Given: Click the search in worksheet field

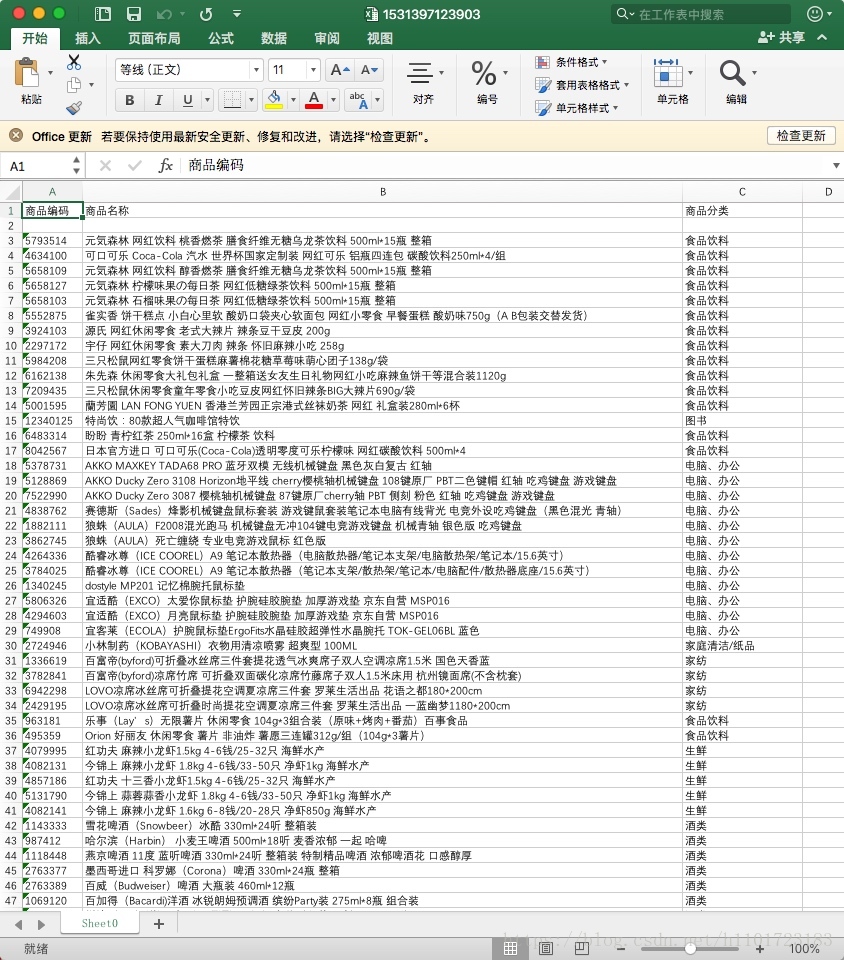Looking at the screenshot, I should click(x=700, y=14).
